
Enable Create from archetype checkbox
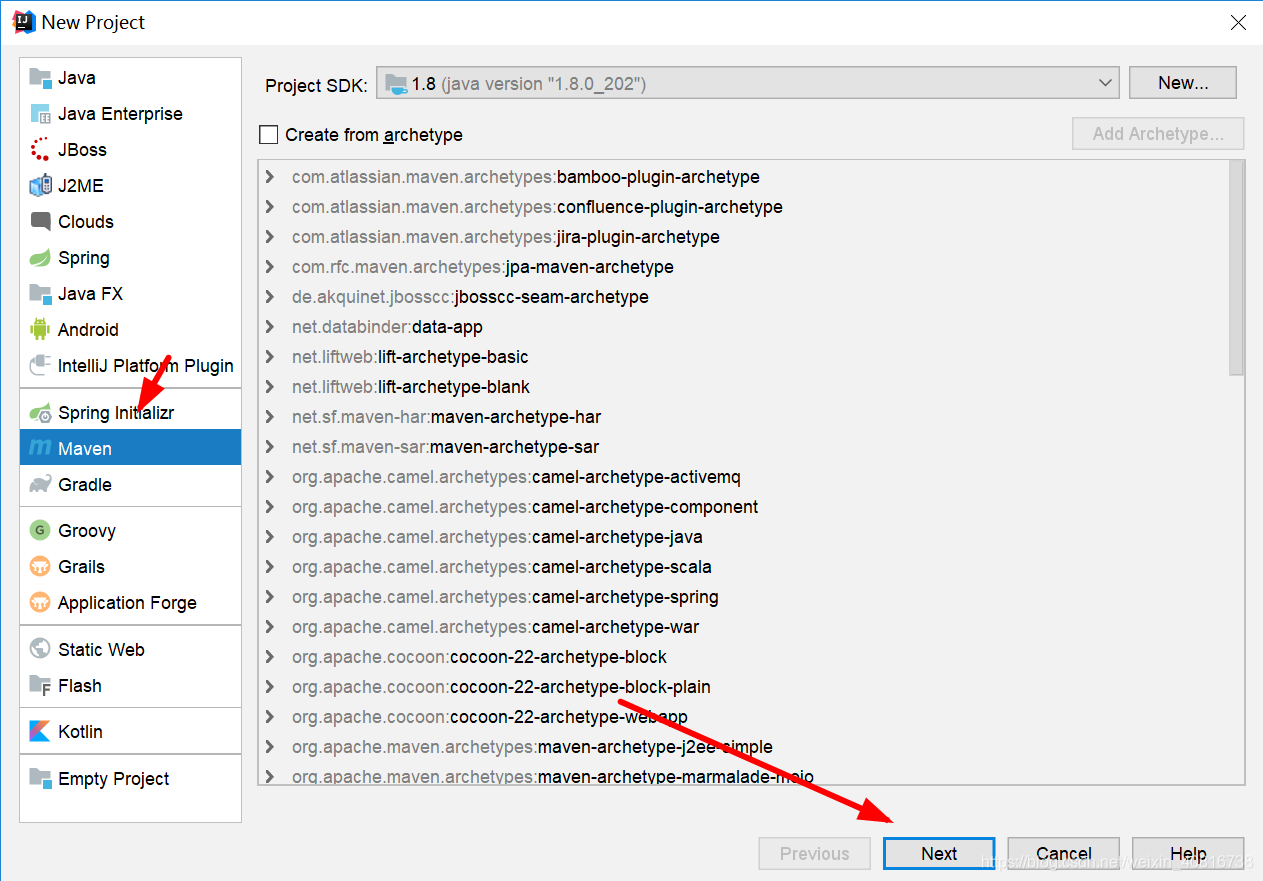tap(268, 134)
